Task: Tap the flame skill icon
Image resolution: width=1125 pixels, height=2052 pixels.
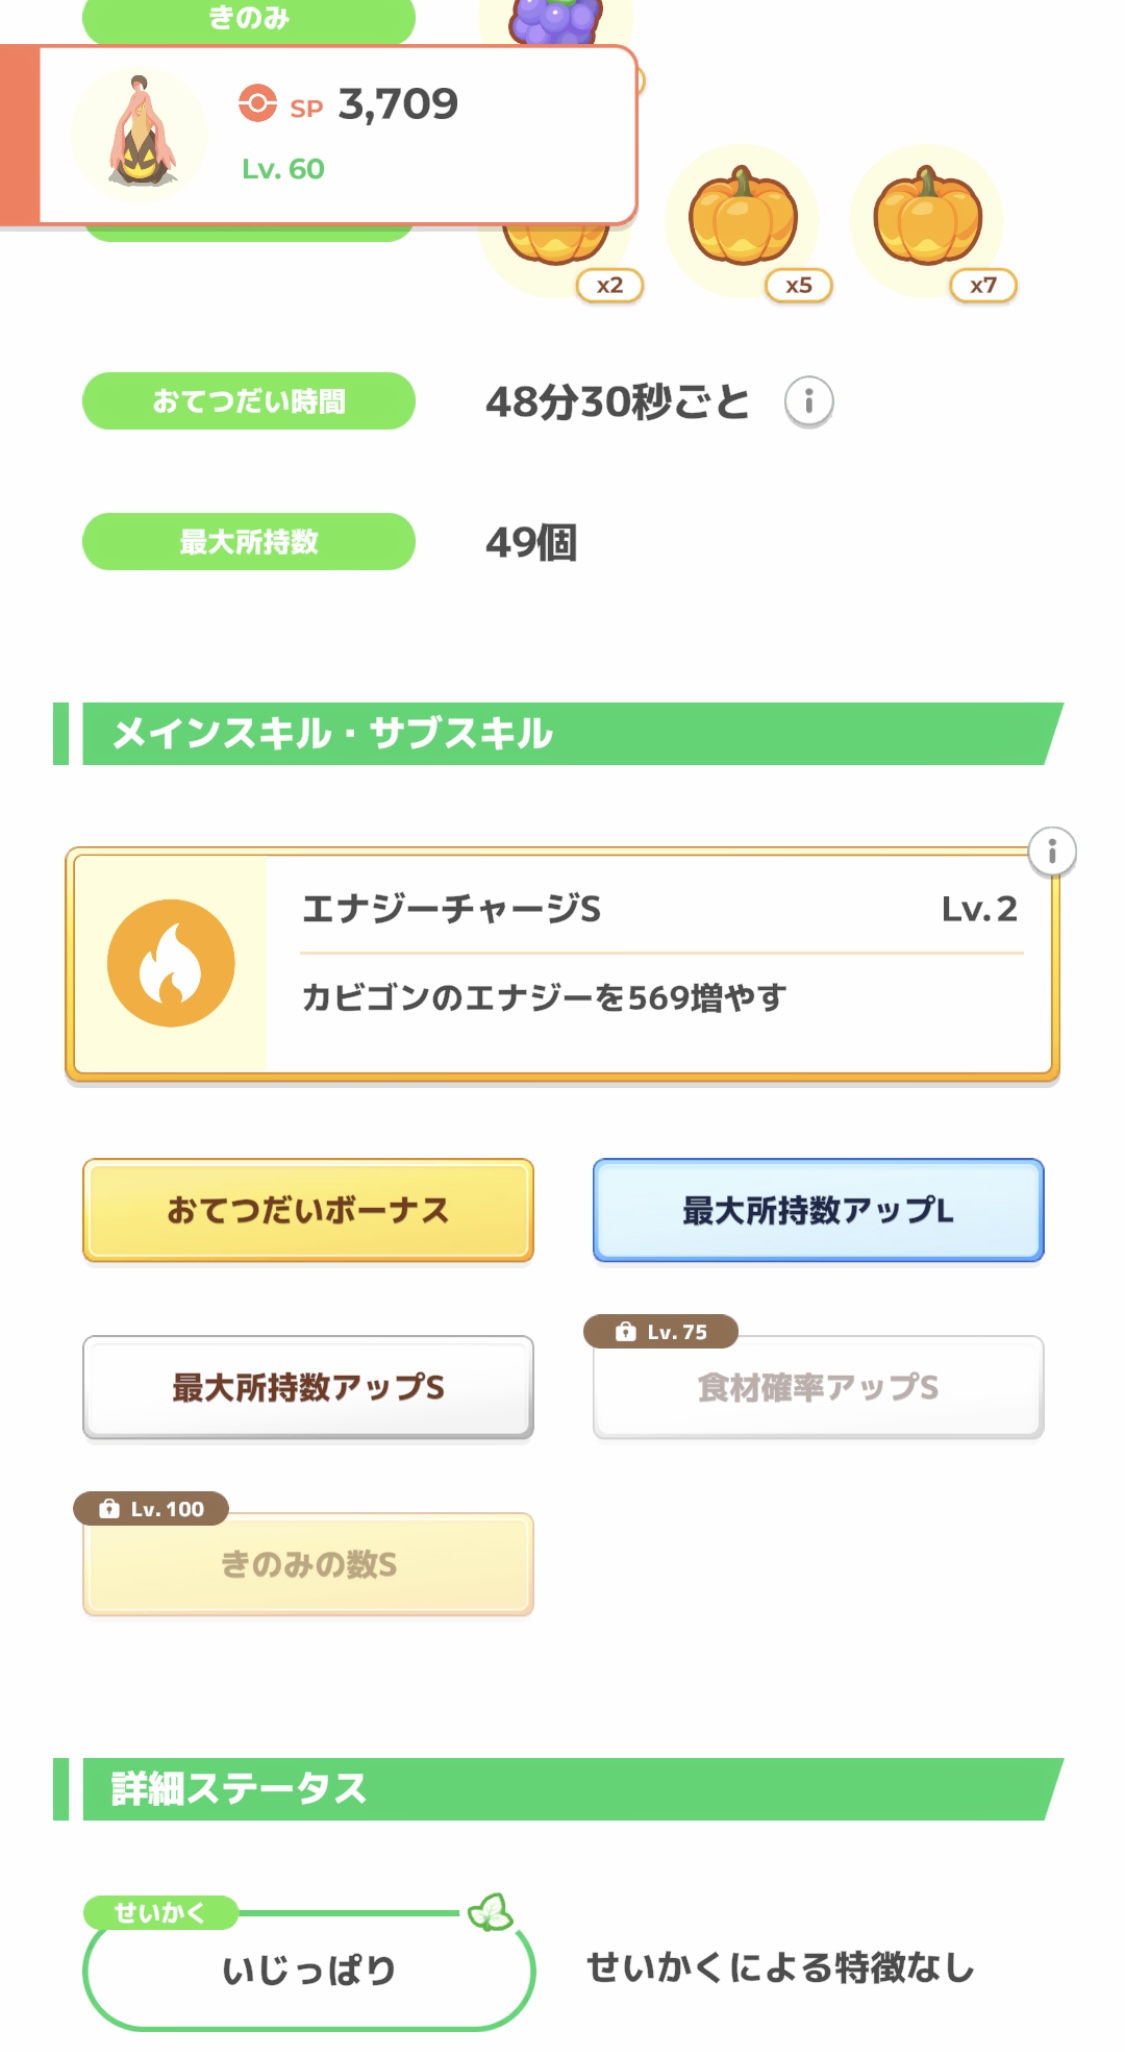Action: point(171,963)
